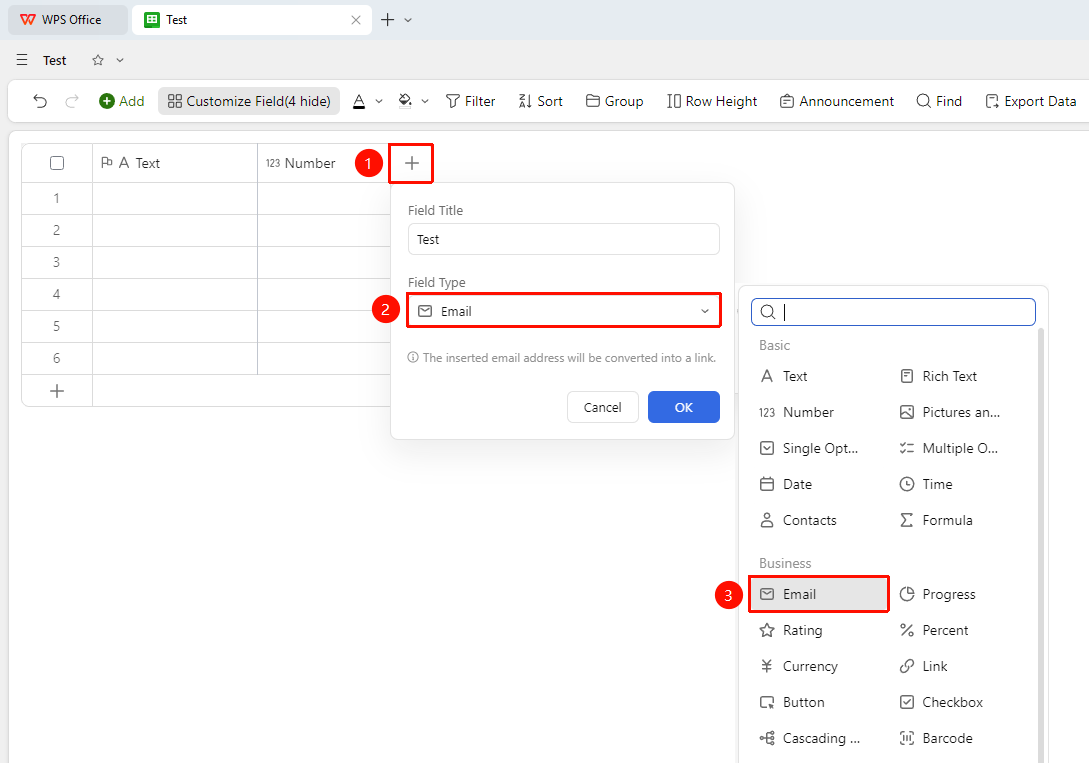Select the Percent field type
The height and width of the screenshot is (763, 1089).
pyautogui.click(x=934, y=630)
